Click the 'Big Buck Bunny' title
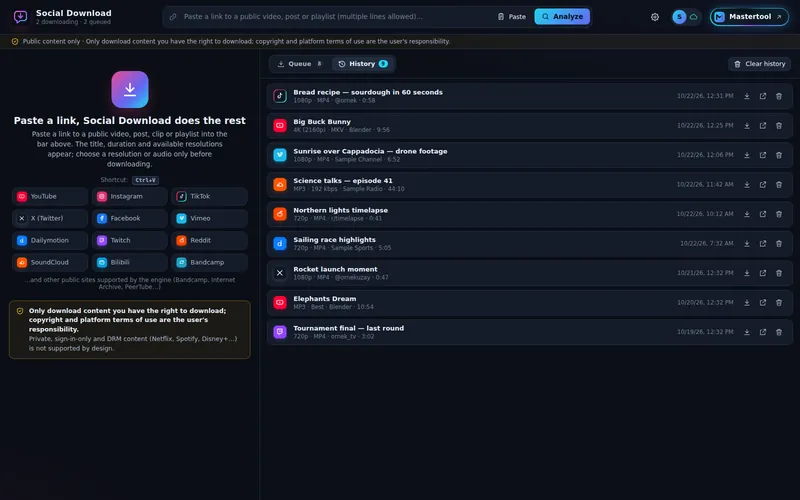Screen dimensions: 800x500 322,121
